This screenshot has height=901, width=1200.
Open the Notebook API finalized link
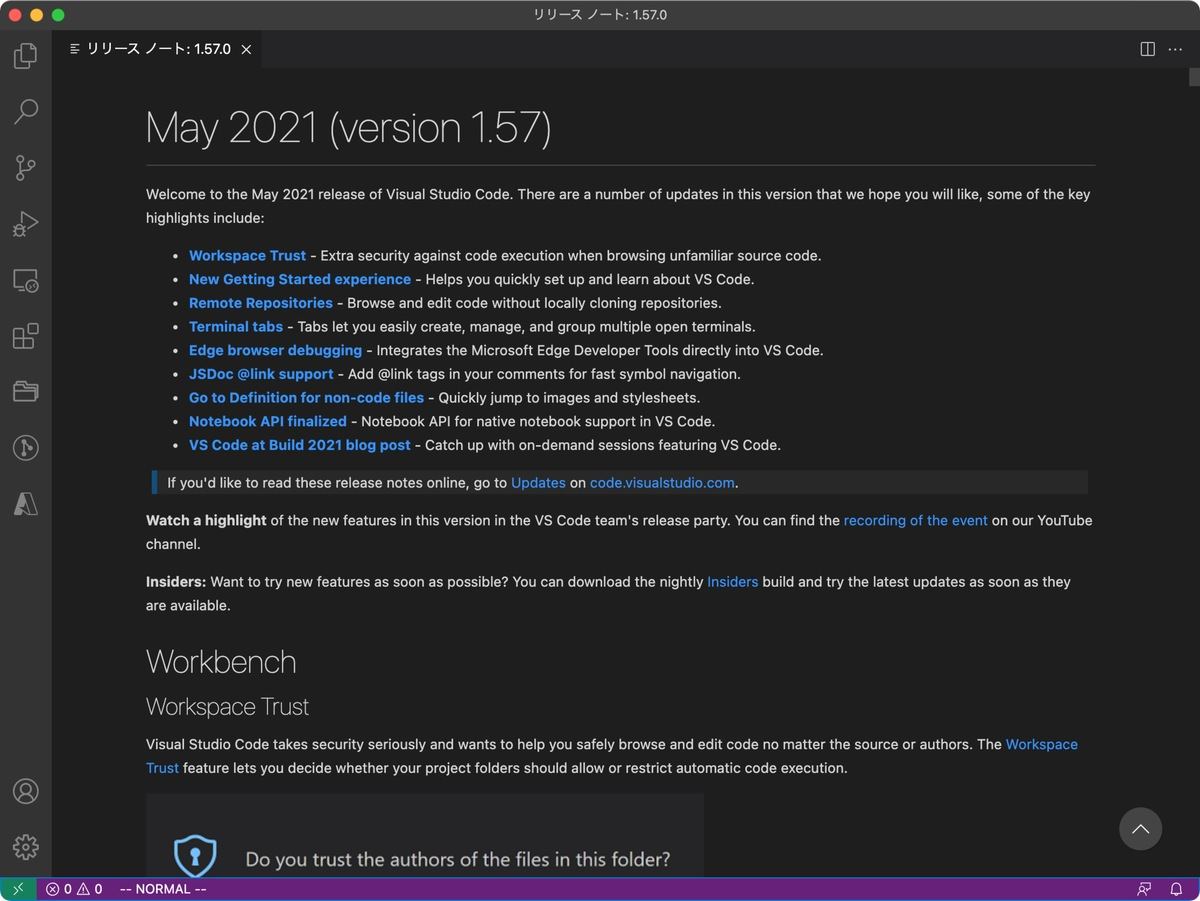[x=268, y=422]
